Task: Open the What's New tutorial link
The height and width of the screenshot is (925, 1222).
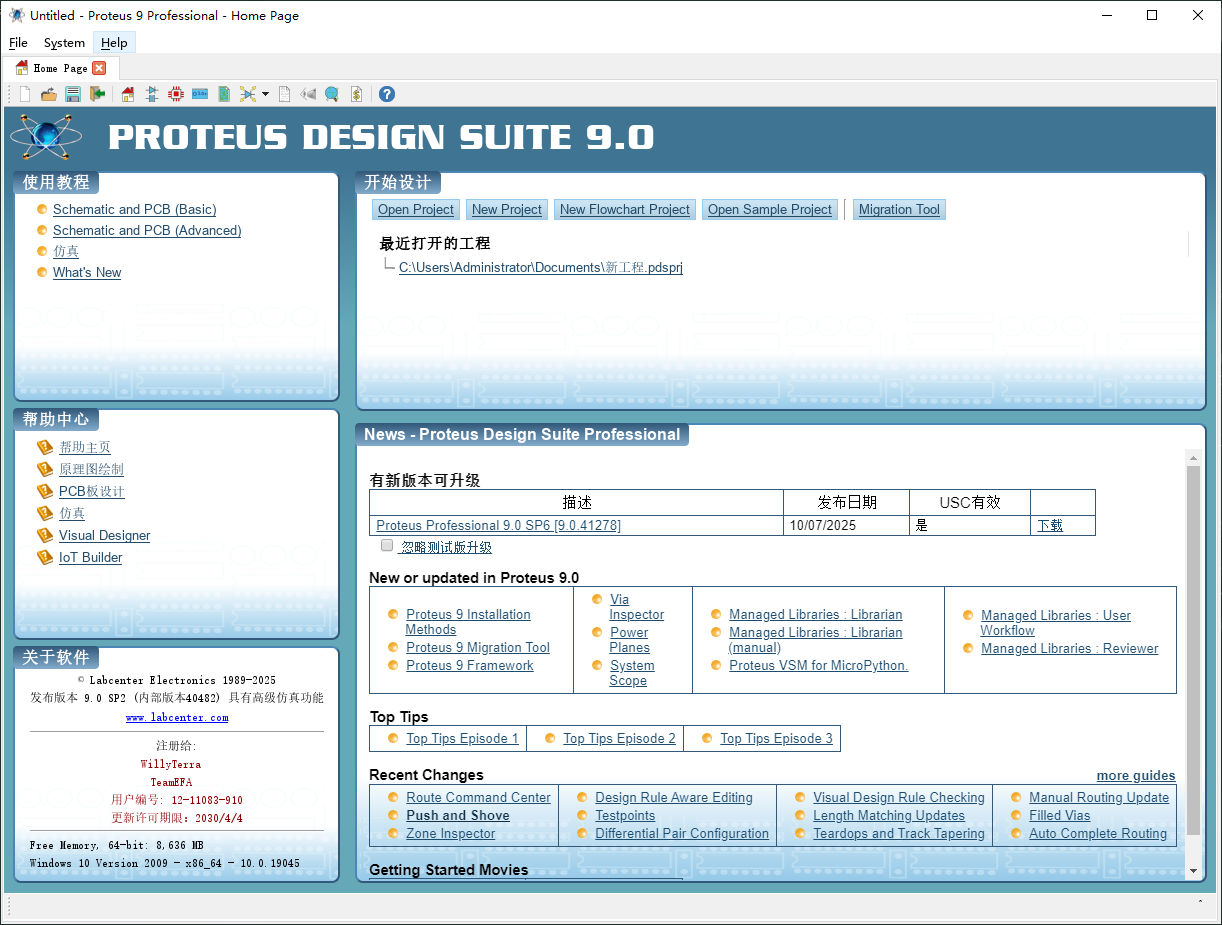Action: [87, 272]
